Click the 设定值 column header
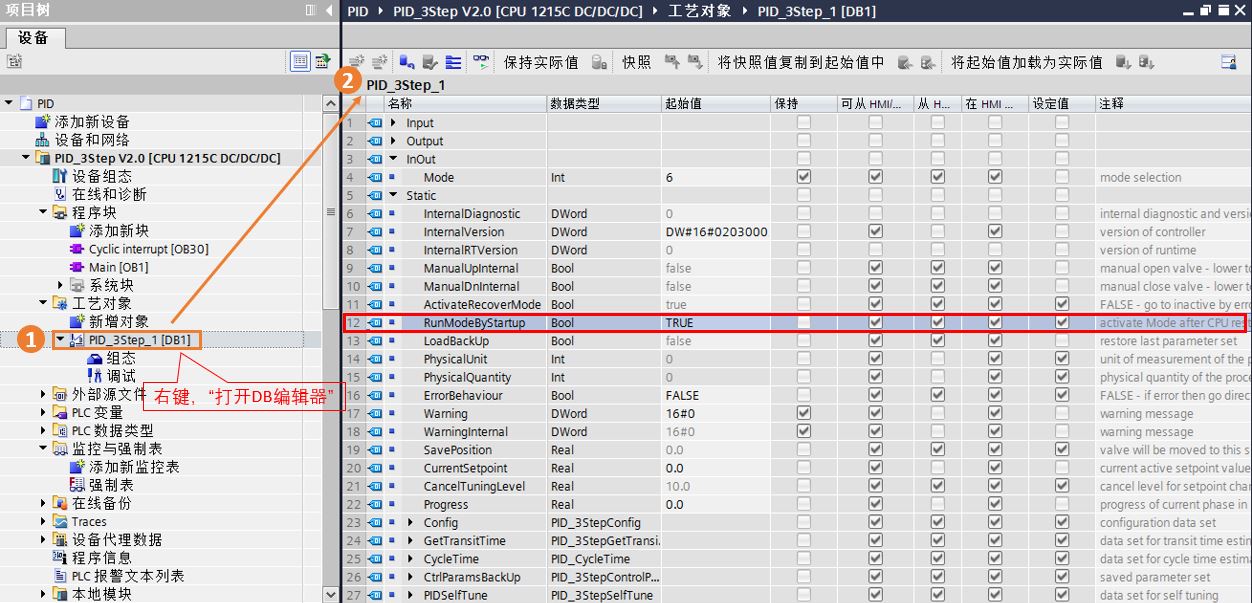 point(1062,103)
